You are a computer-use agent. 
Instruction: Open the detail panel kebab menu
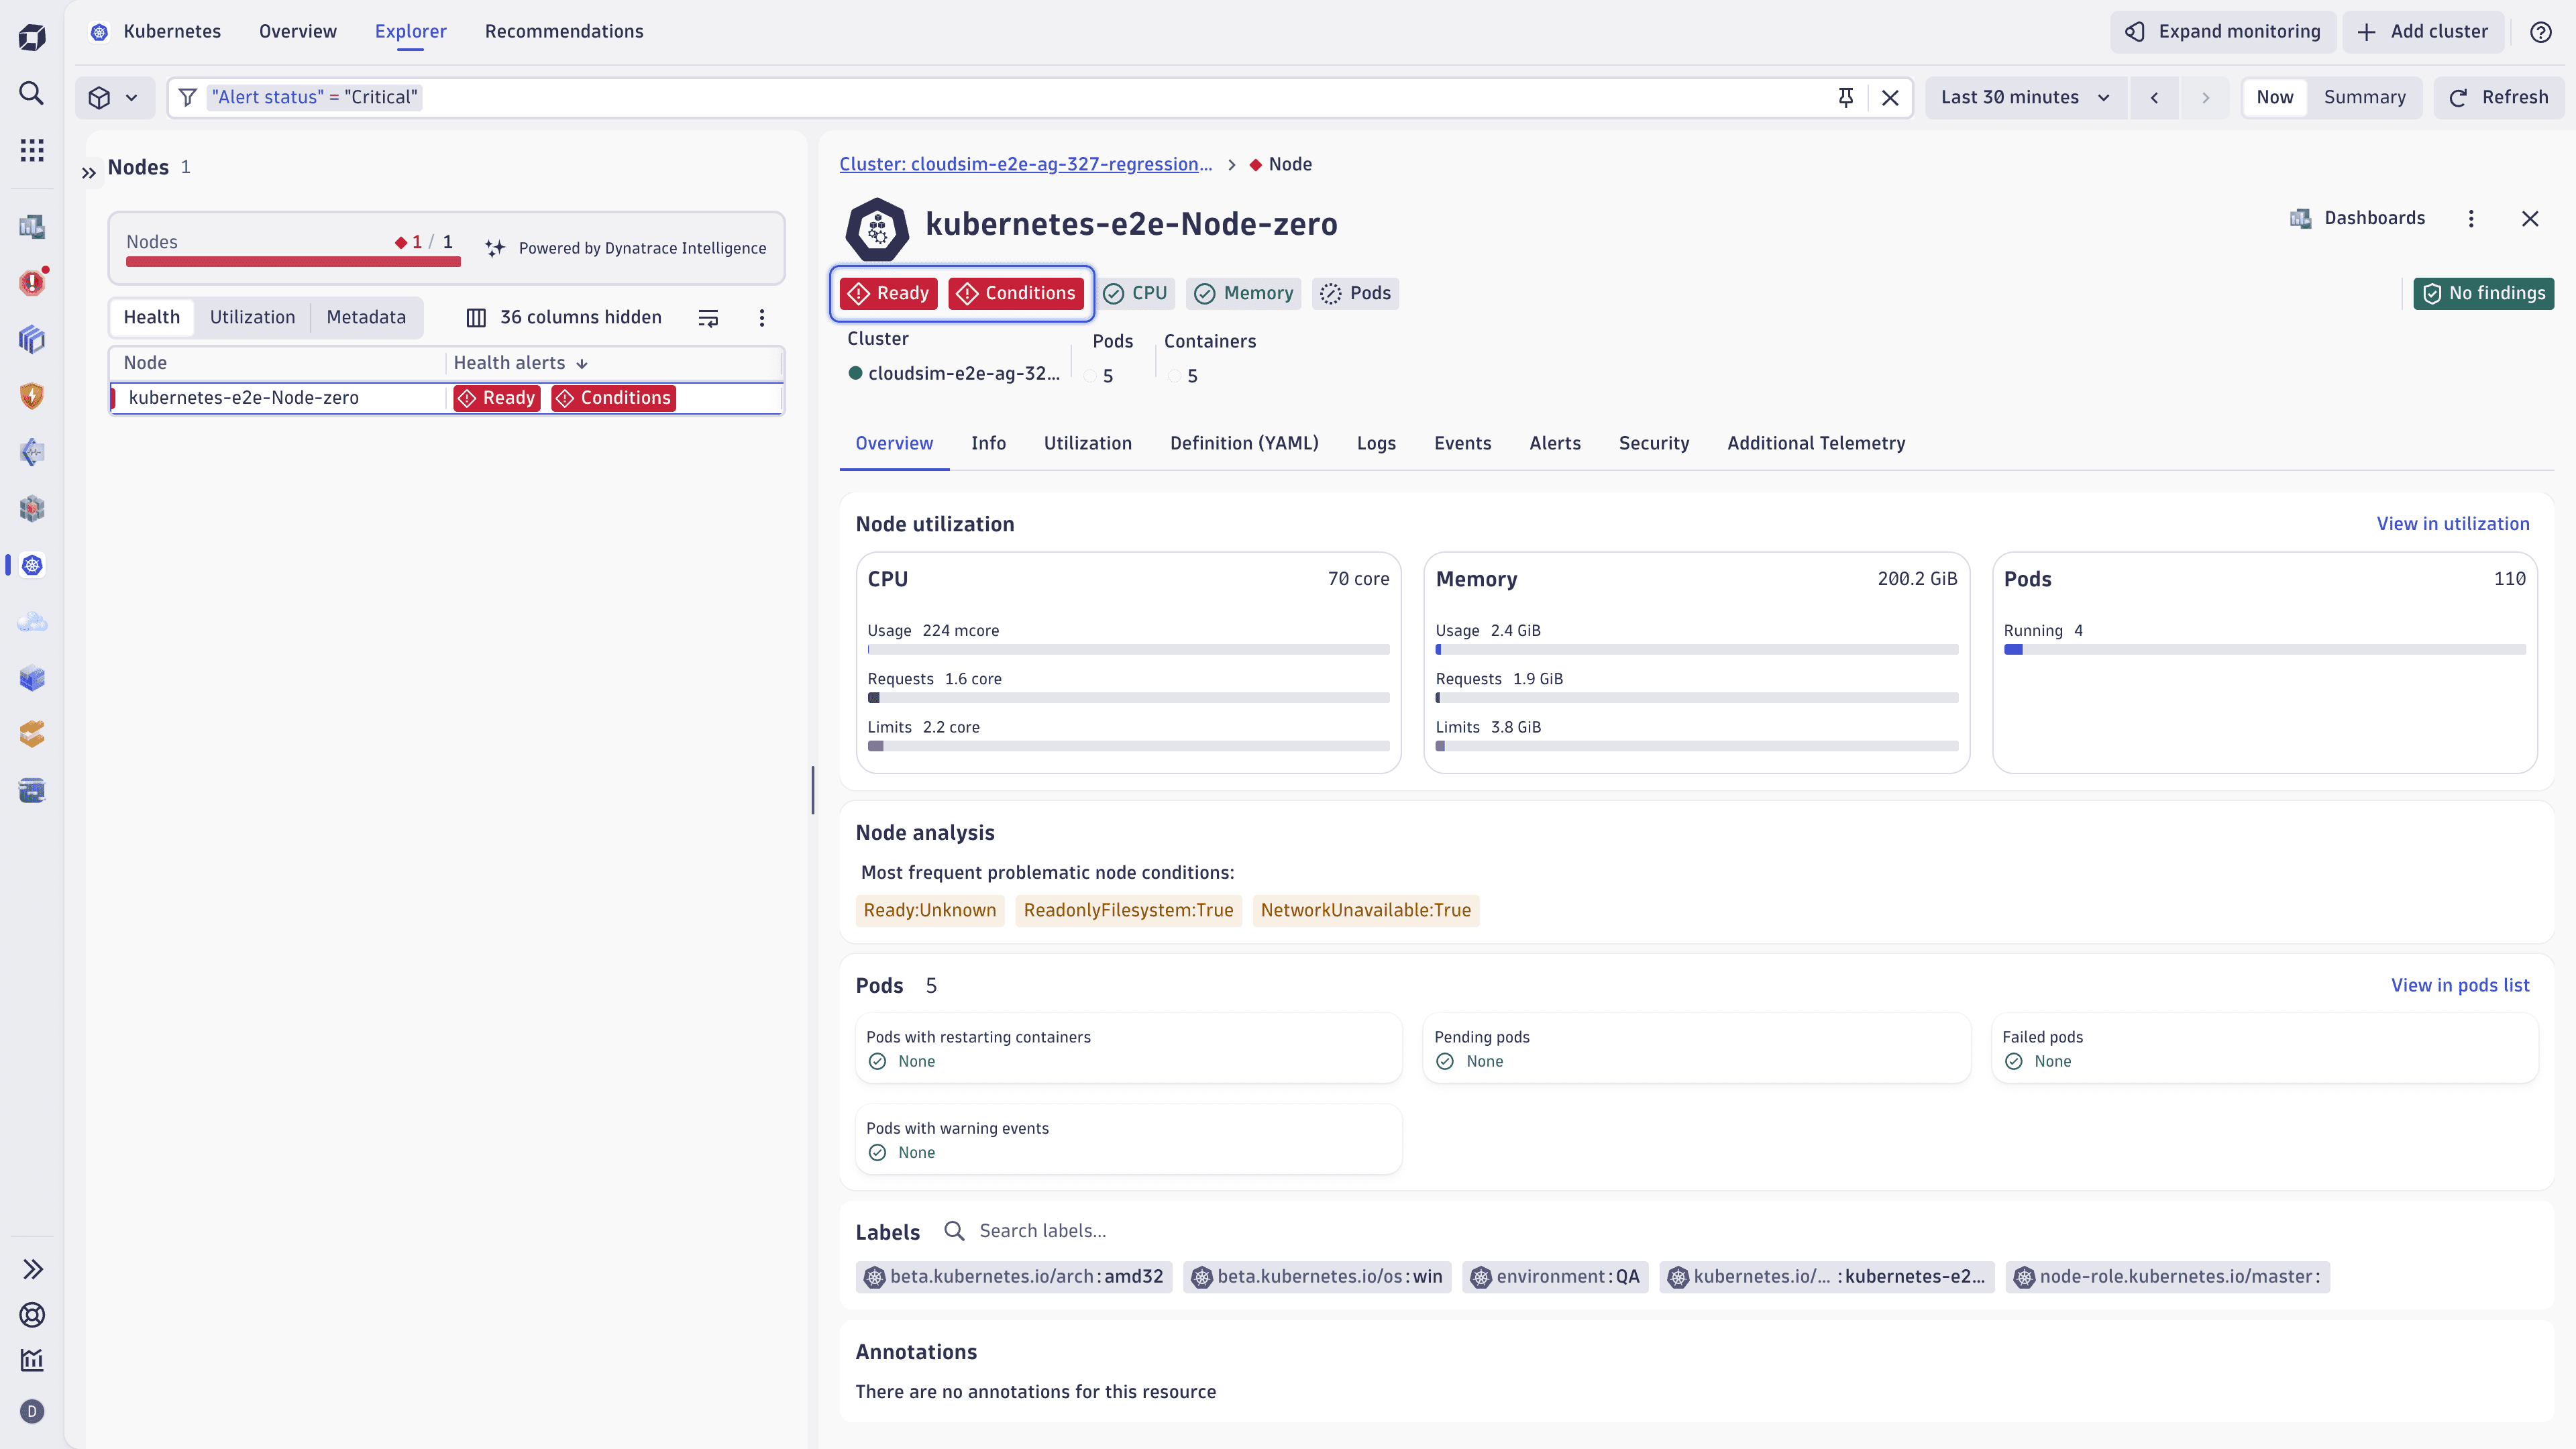coord(2471,219)
